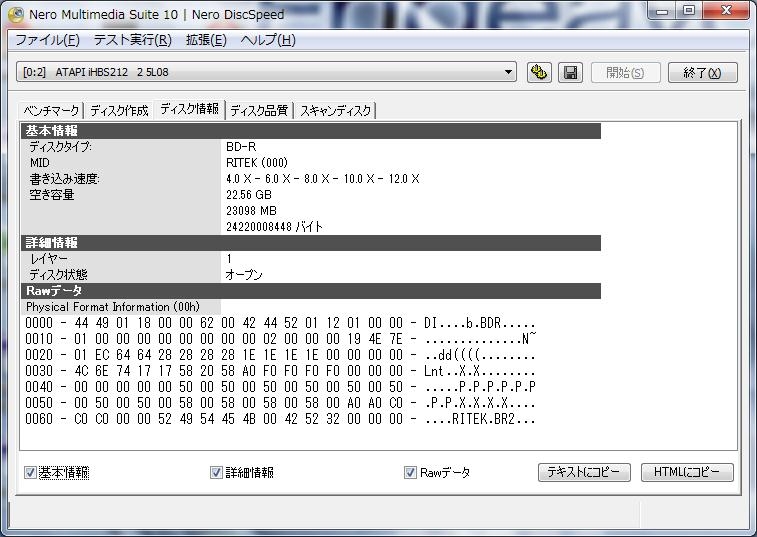This screenshot has height=537, width=757.
Task: Click the Physical Format Information (00h) label
Action: pos(112,307)
